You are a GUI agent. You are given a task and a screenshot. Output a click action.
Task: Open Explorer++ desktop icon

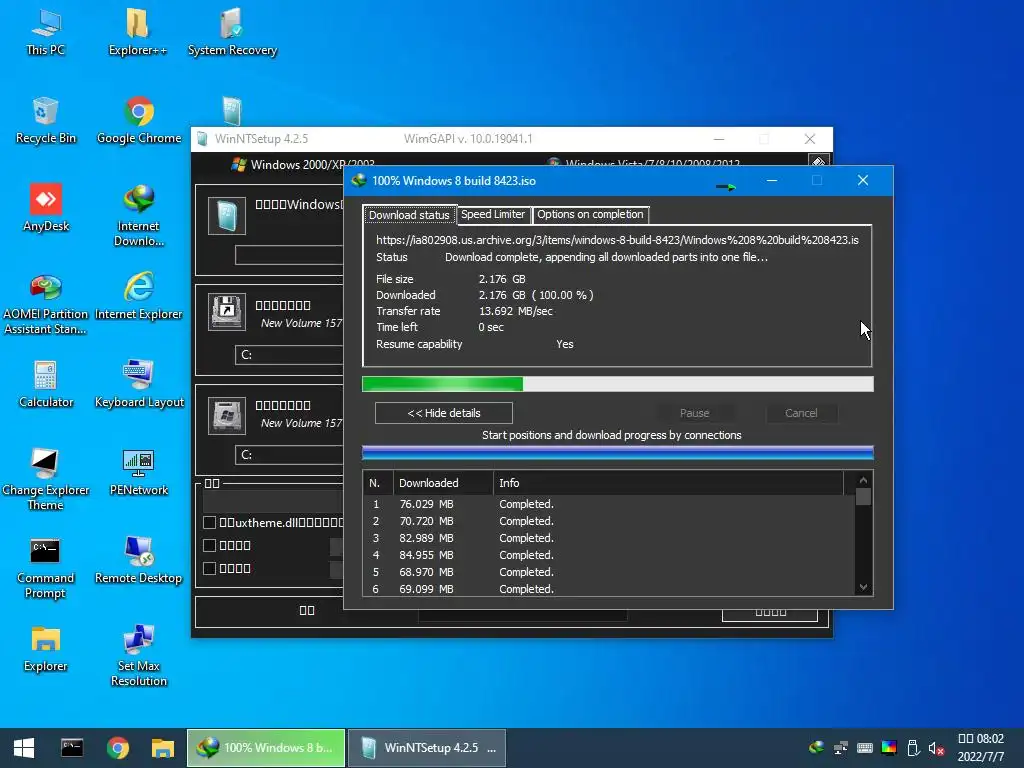click(137, 33)
